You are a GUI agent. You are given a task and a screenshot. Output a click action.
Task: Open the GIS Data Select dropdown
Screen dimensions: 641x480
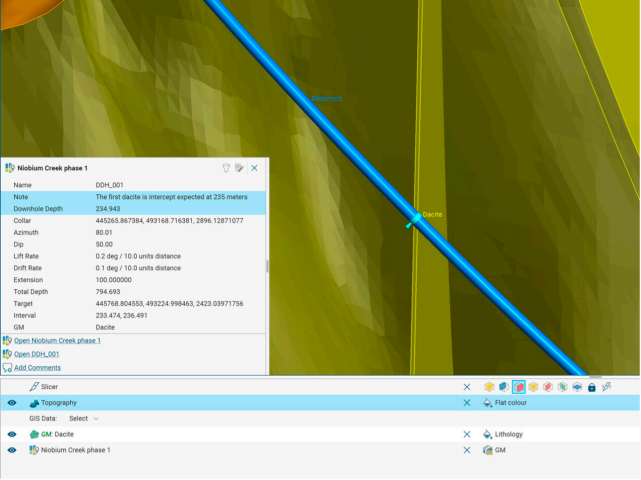[x=84, y=419]
